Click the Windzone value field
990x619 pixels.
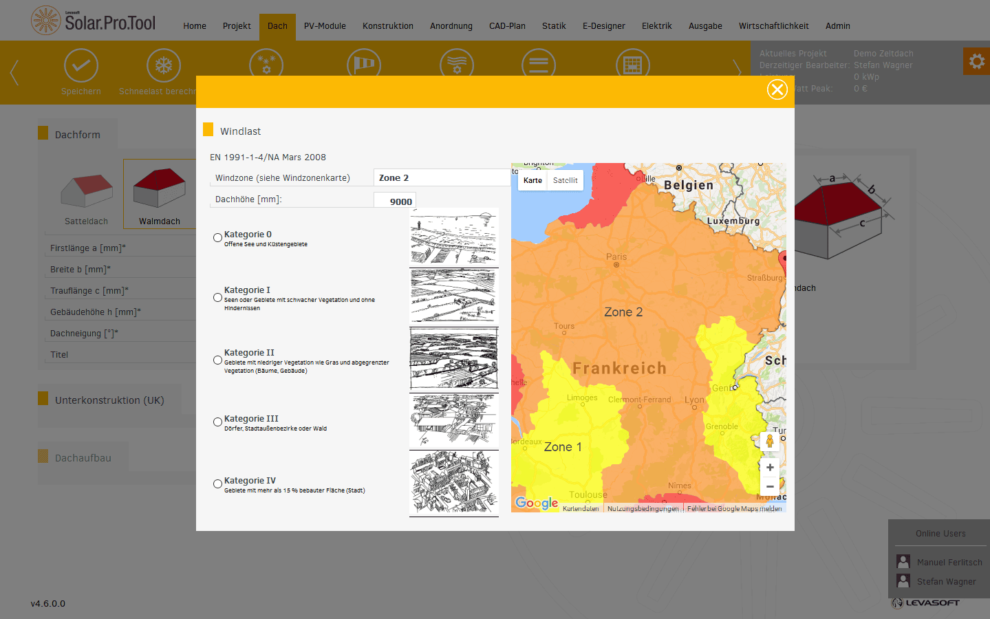(441, 178)
